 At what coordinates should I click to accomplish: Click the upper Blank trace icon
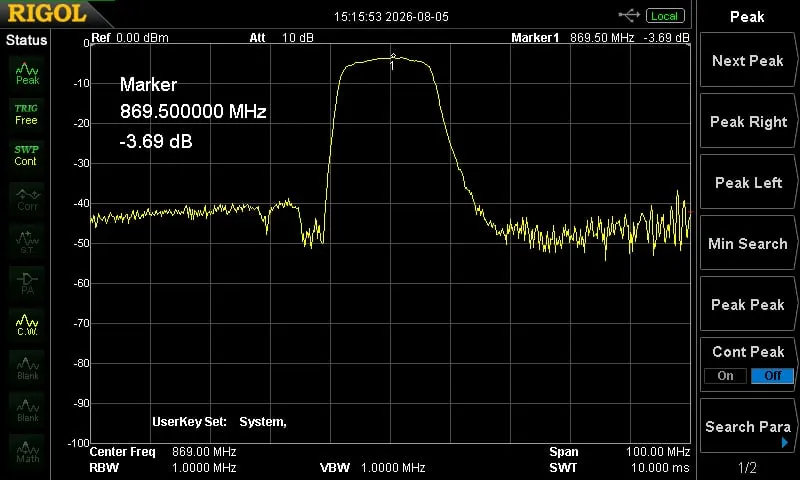tap(27, 368)
